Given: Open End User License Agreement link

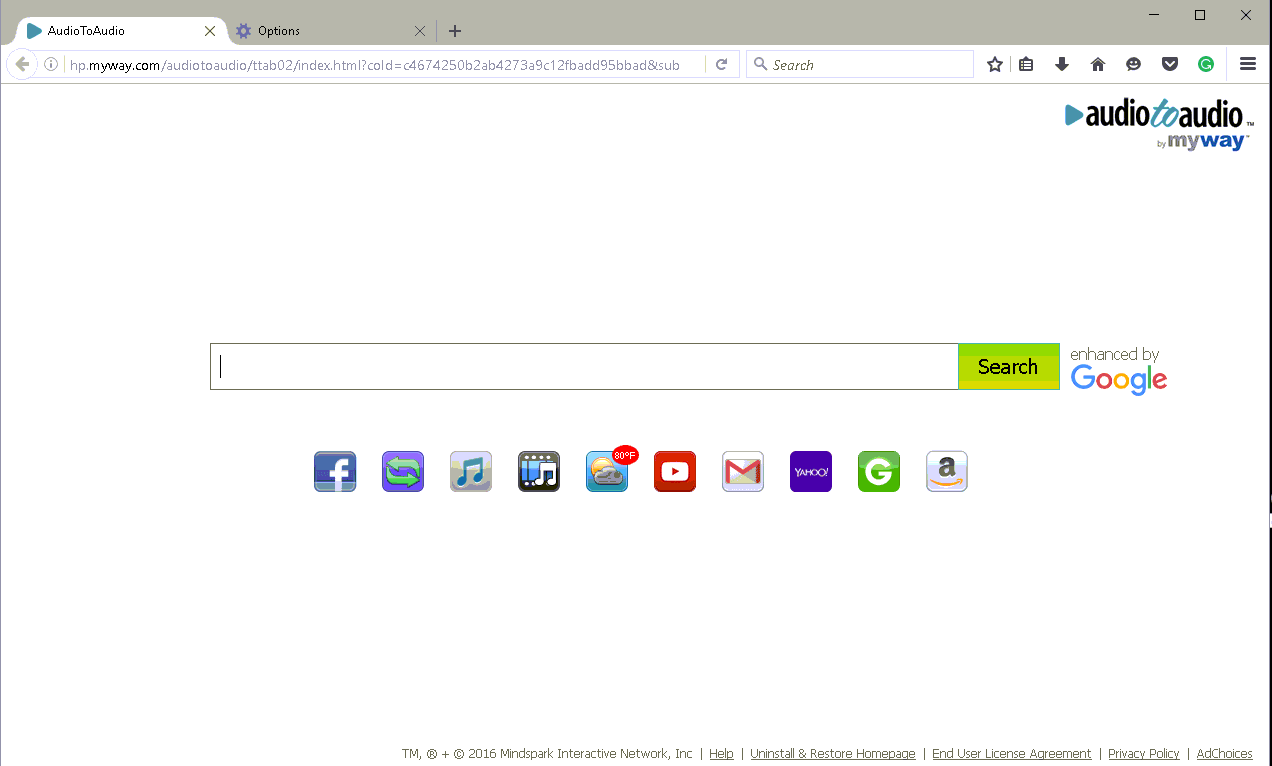Looking at the screenshot, I should click(1012, 754).
